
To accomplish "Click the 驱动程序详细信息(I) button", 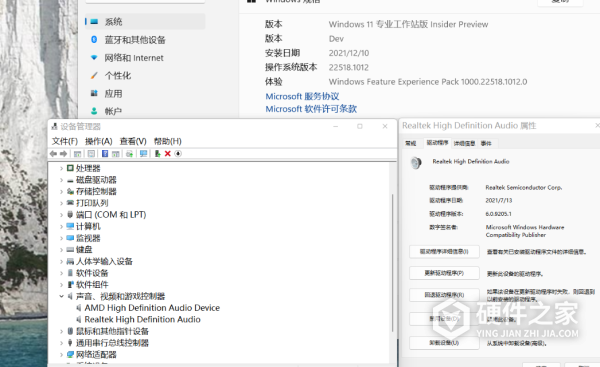I will (x=444, y=251).
